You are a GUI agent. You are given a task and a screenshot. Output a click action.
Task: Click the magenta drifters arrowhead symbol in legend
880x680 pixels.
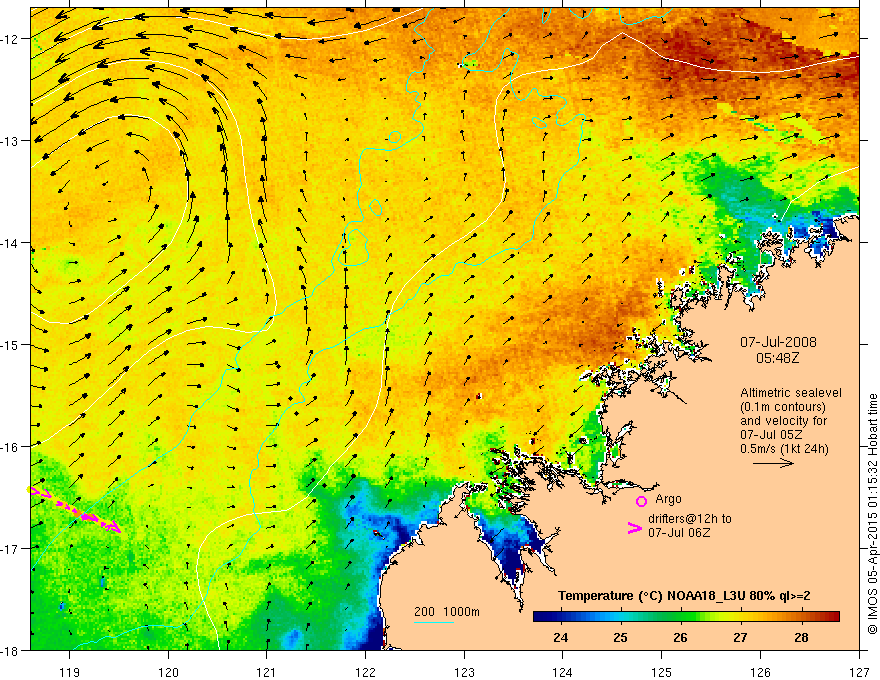point(635,528)
